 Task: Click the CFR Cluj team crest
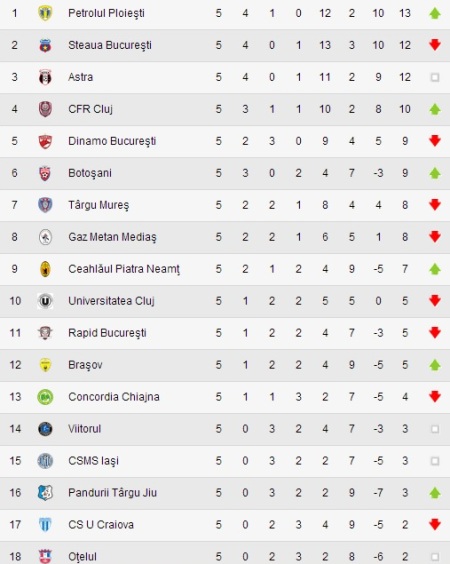[45, 109]
